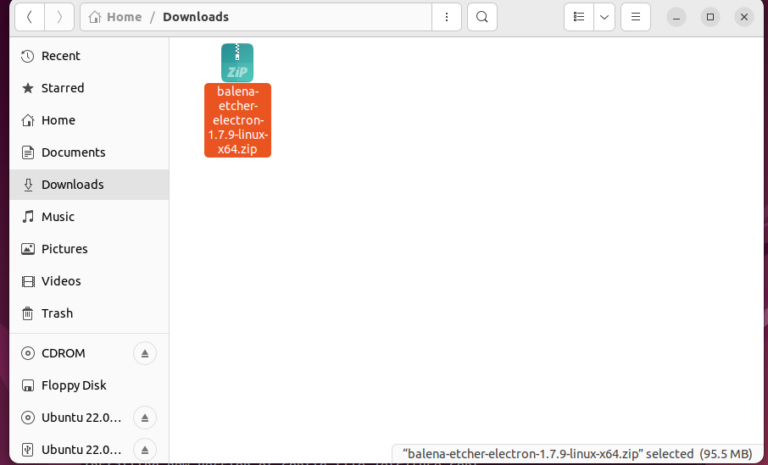Expand the view options dropdown arrow
The image size is (768, 465).
(x=604, y=17)
